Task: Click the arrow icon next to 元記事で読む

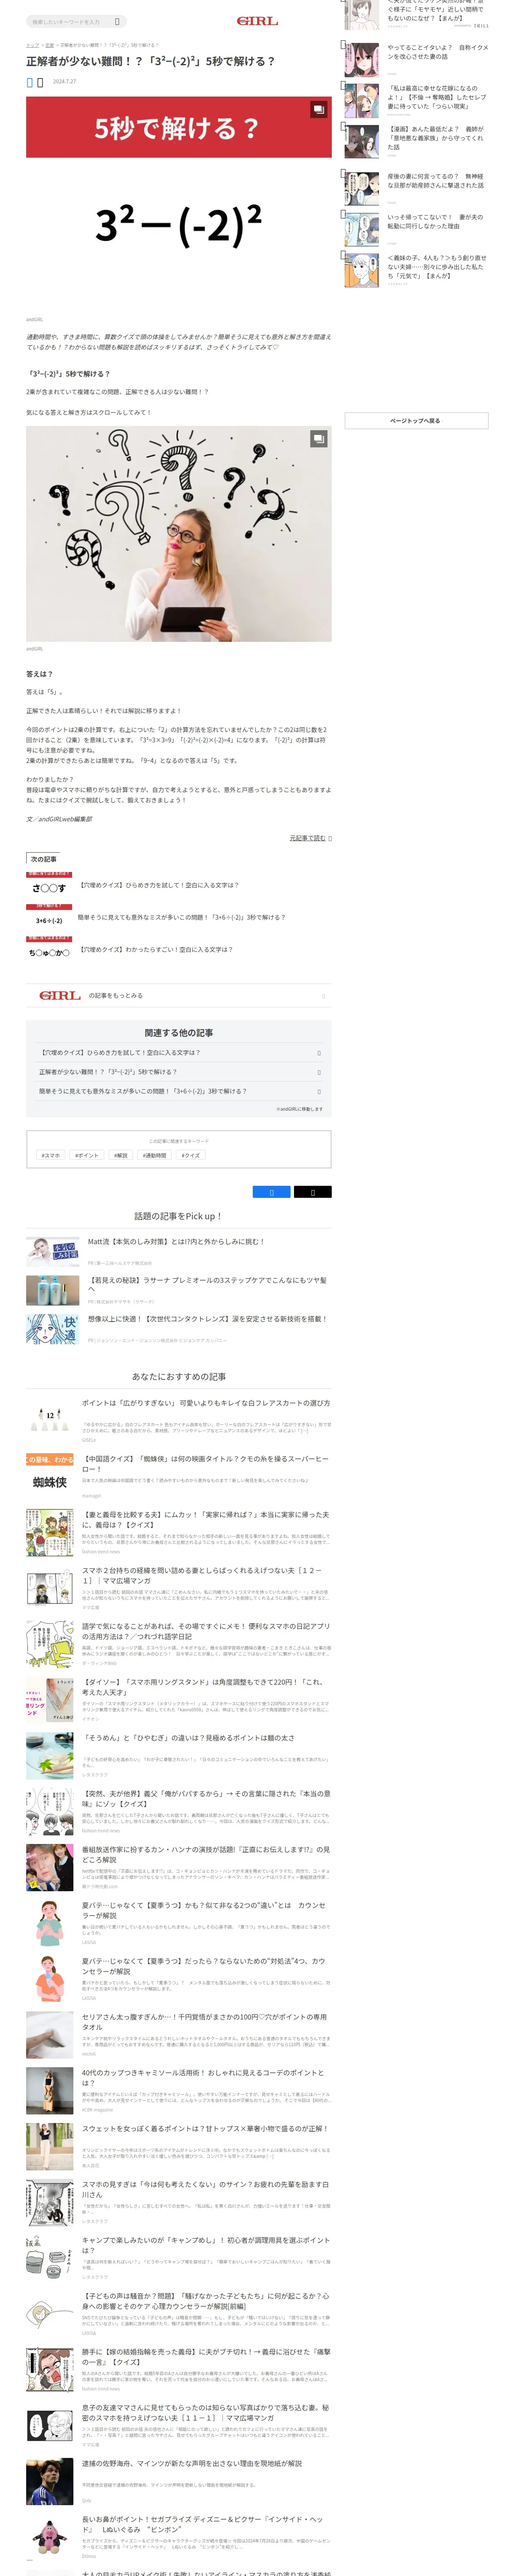Action: click(330, 838)
